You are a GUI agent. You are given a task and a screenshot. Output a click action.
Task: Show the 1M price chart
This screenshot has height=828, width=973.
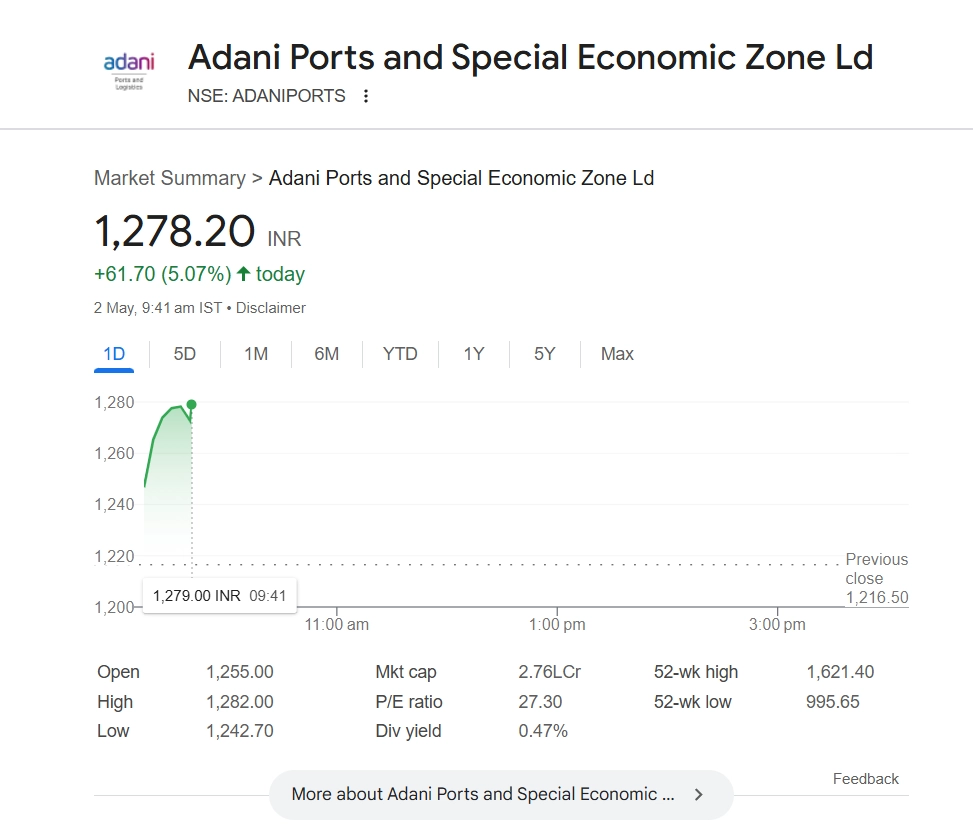(x=256, y=354)
